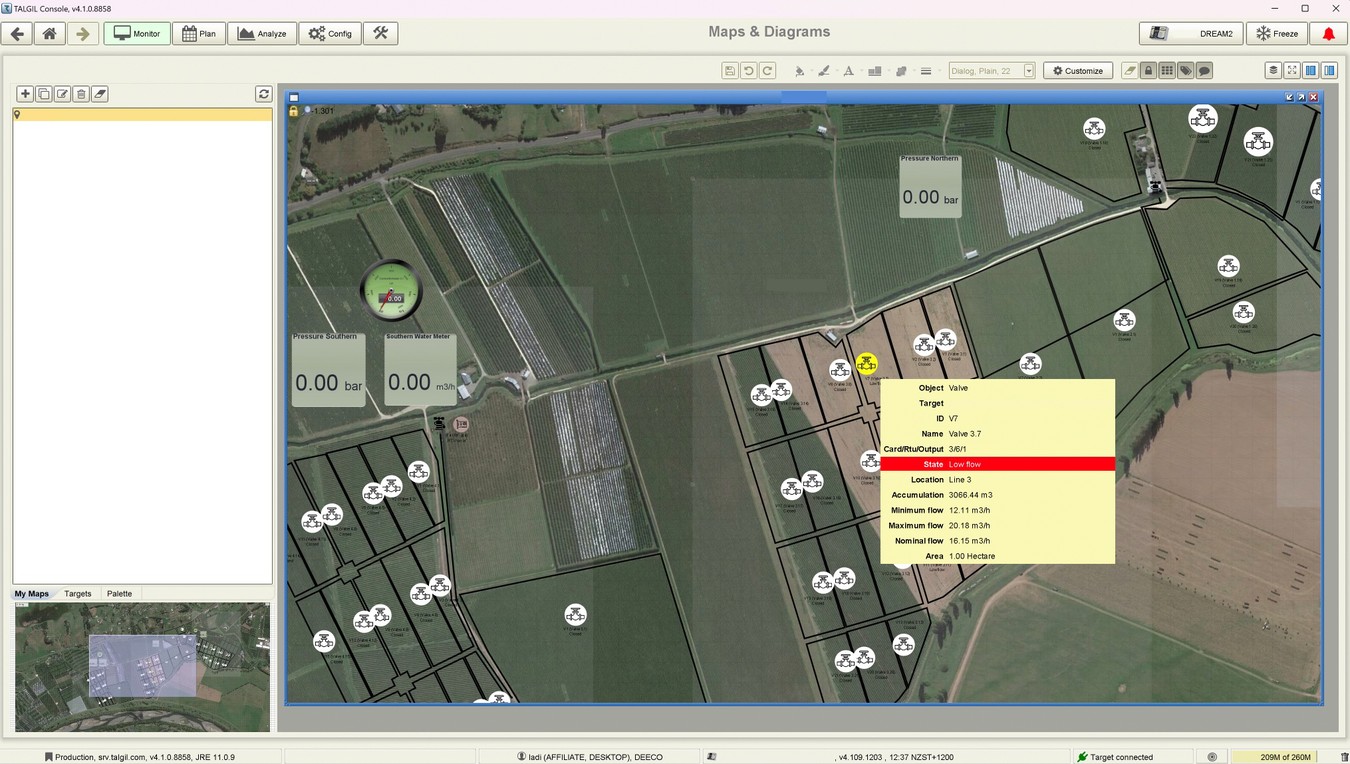Image resolution: width=1350 pixels, height=764 pixels.
Task: Open the text color 'A' tool
Action: pos(849,71)
